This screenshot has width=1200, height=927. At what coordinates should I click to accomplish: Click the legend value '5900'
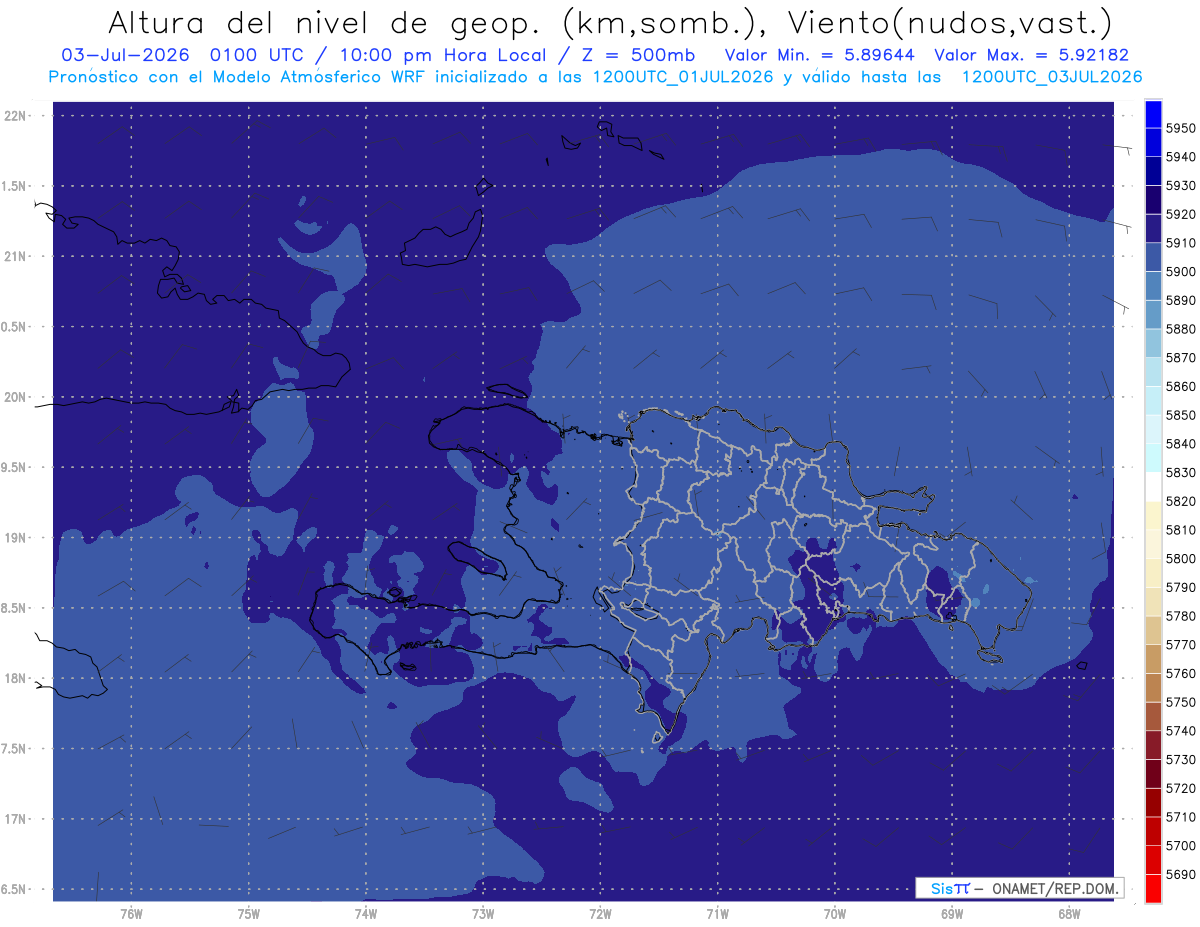pos(1179,271)
